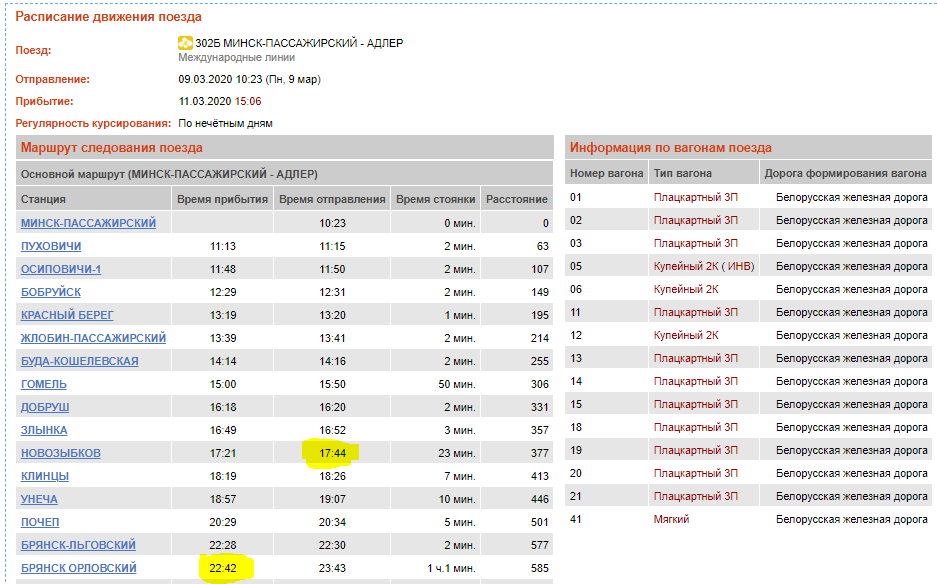Click the ДОБРУШ station link
This screenshot has height=584, width=937.
pyautogui.click(x=47, y=407)
